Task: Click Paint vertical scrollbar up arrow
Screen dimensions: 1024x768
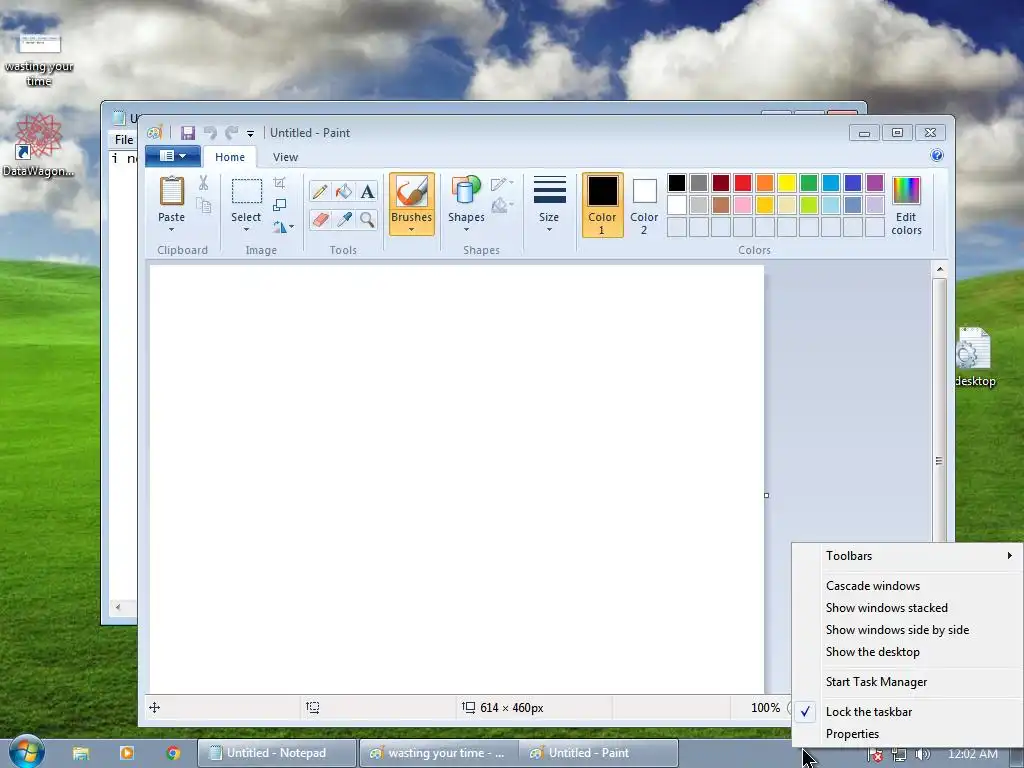Action: coord(940,269)
